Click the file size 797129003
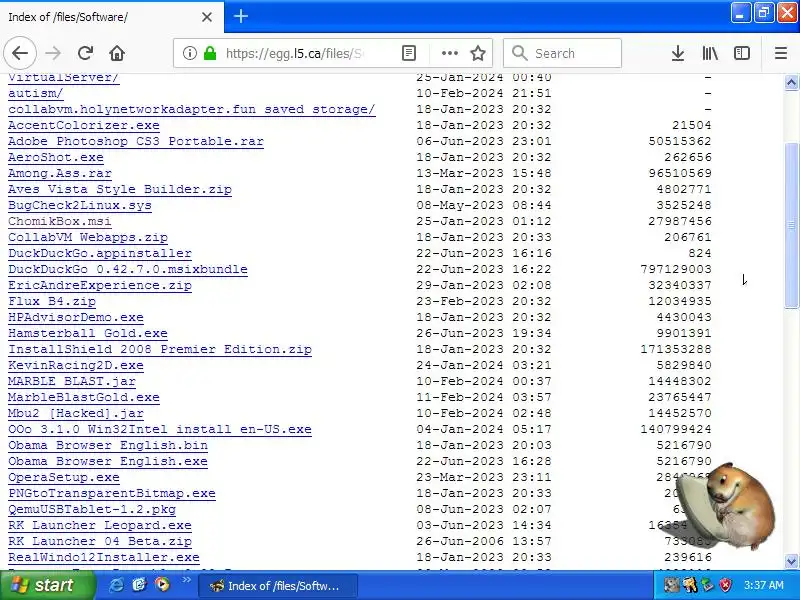The width and height of the screenshot is (800, 600). pyautogui.click(x=676, y=269)
